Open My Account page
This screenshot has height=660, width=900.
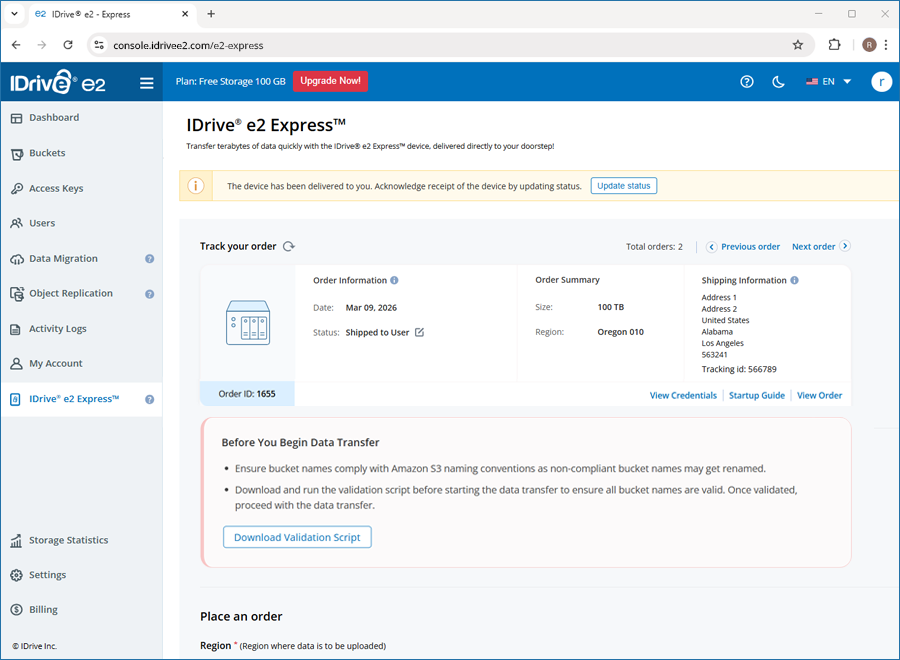pyautogui.click(x=56, y=364)
